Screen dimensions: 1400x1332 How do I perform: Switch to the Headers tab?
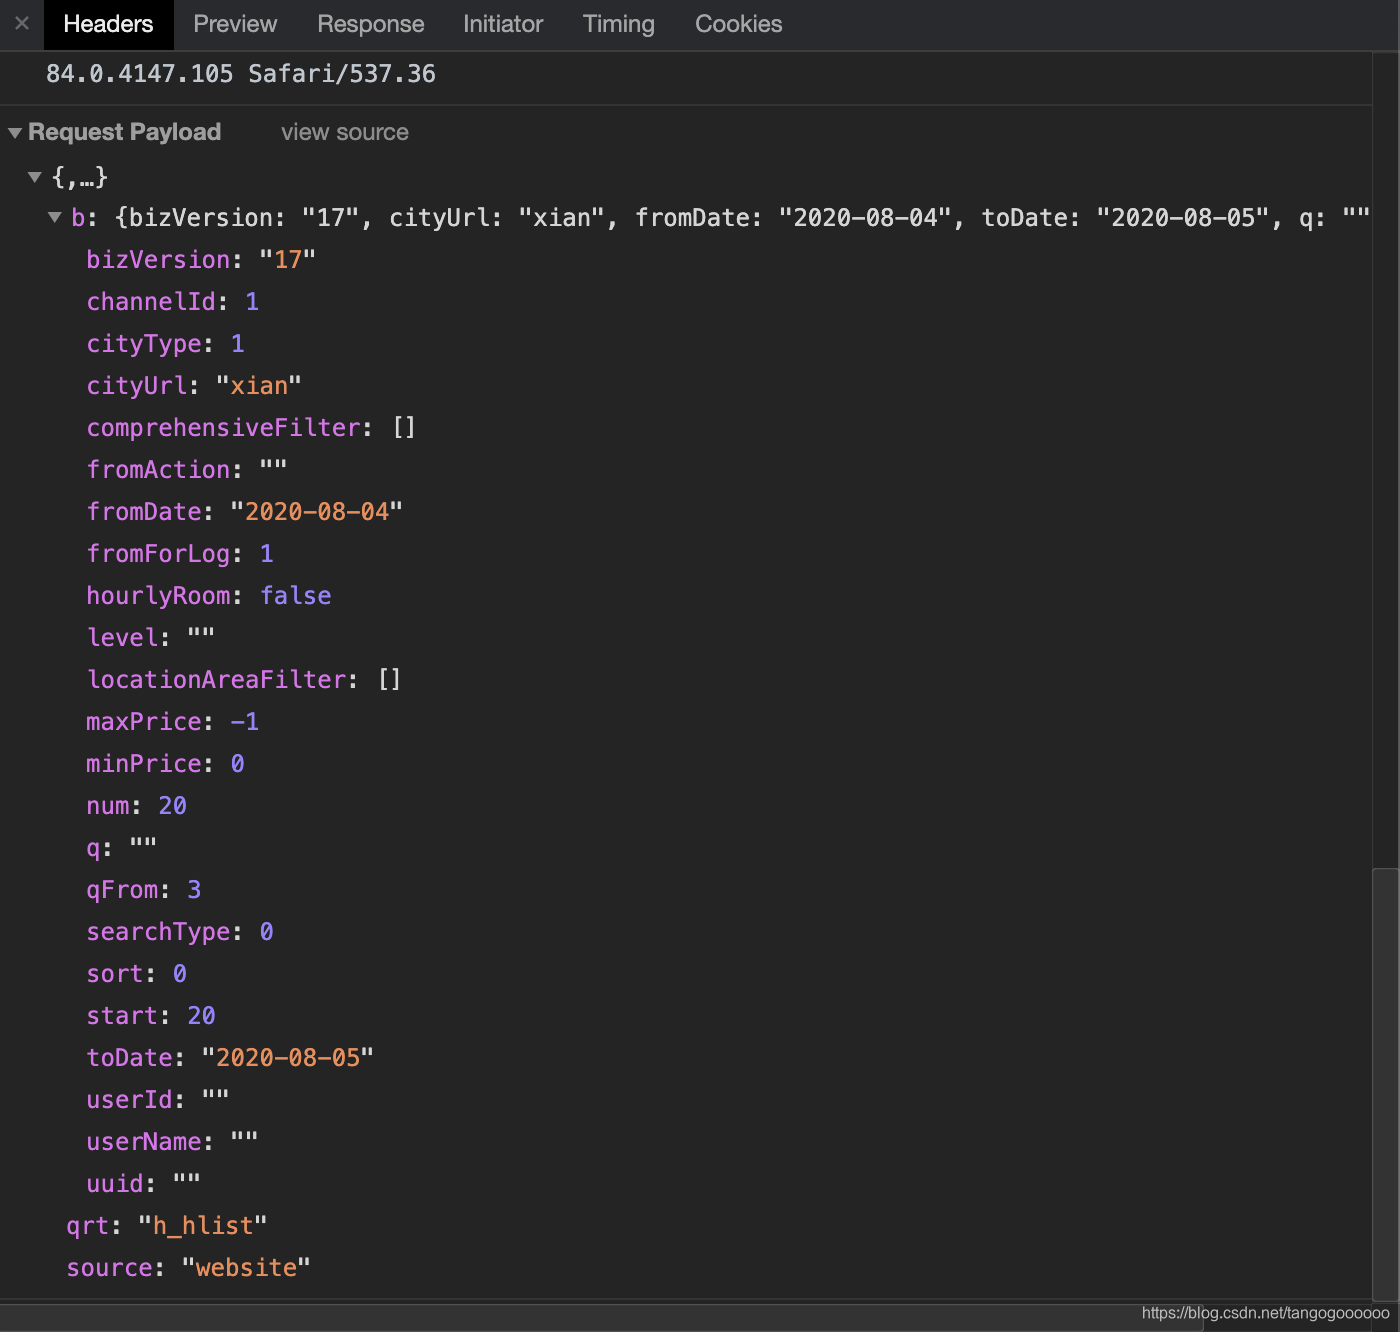pos(108,24)
